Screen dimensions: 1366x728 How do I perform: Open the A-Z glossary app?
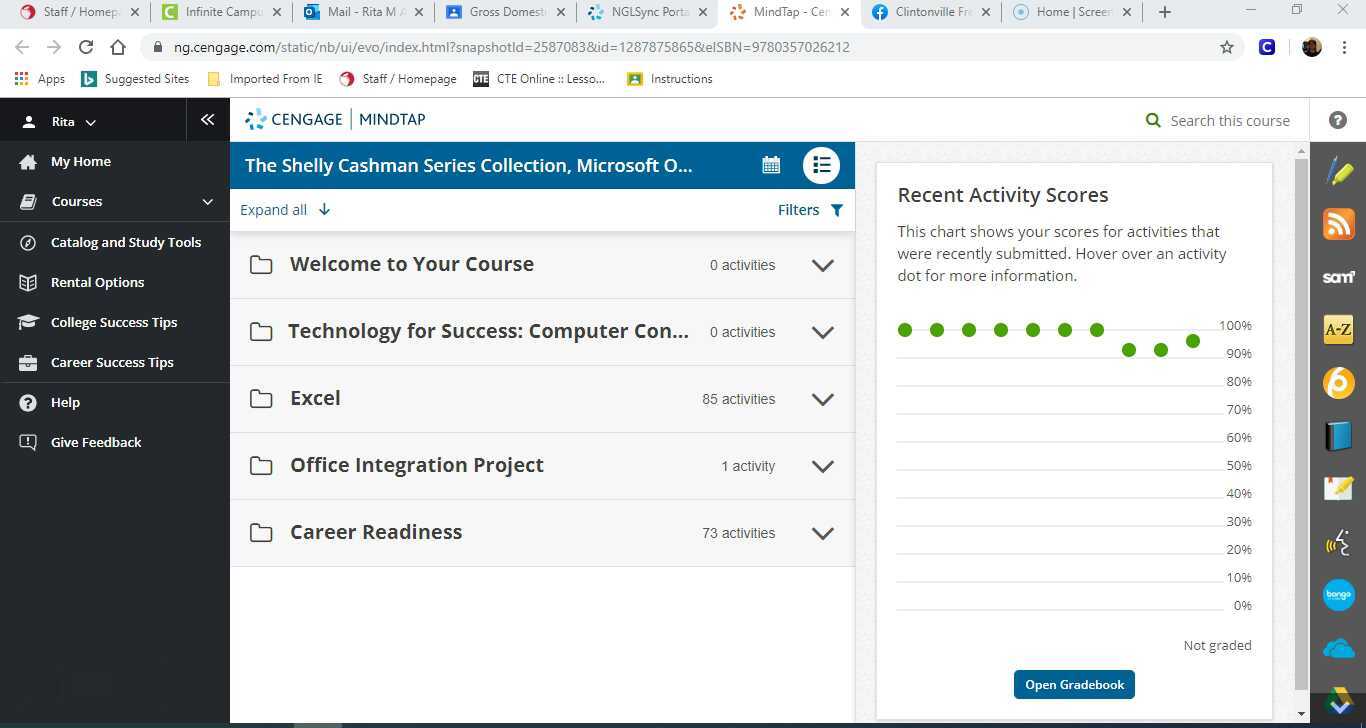coord(1338,329)
